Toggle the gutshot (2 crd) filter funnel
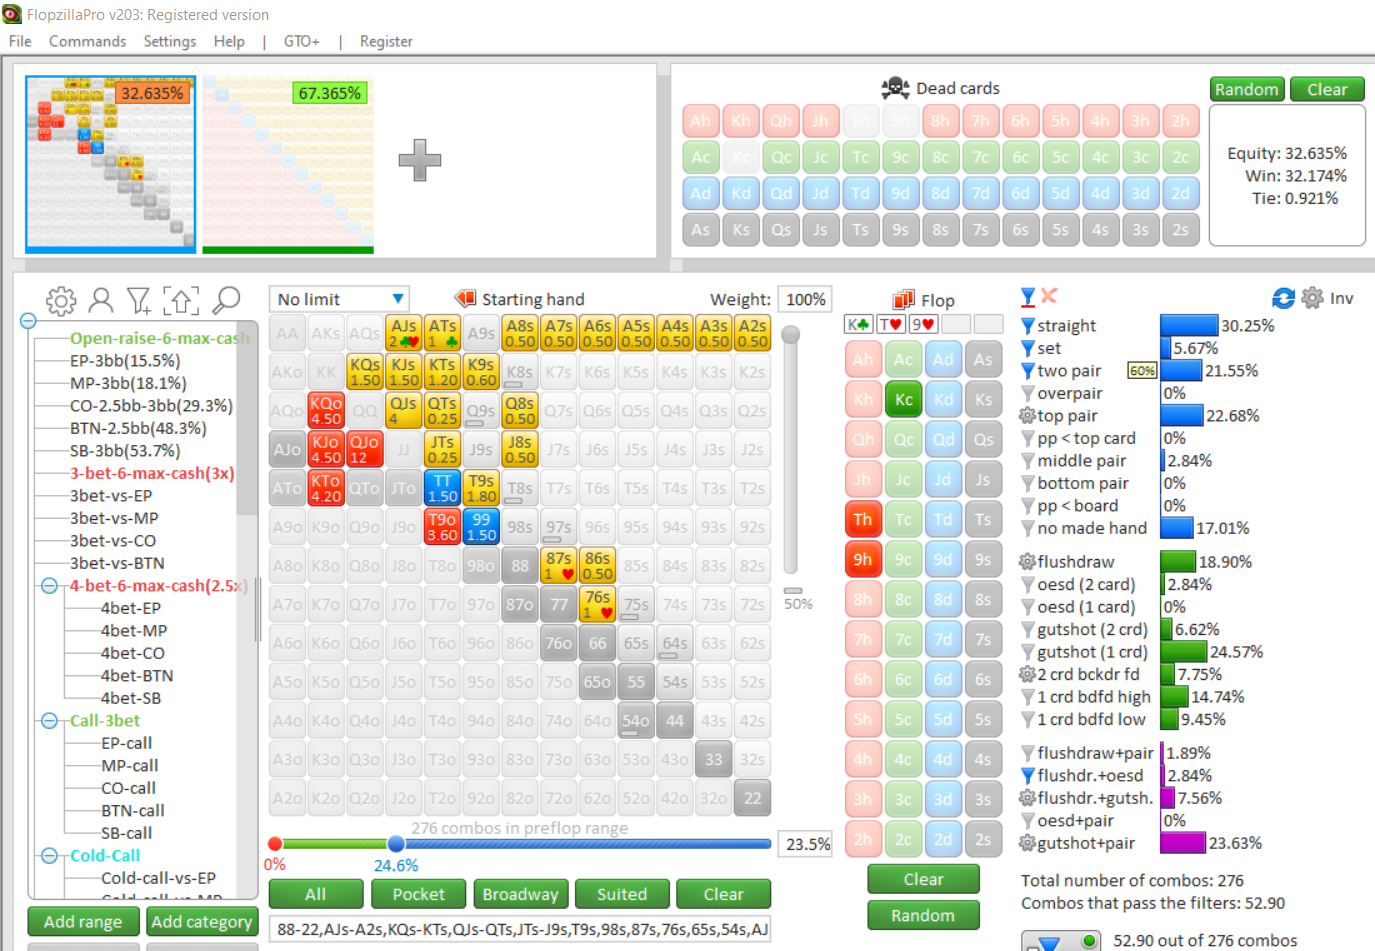Viewport: 1375px width, 951px height. tap(1027, 630)
